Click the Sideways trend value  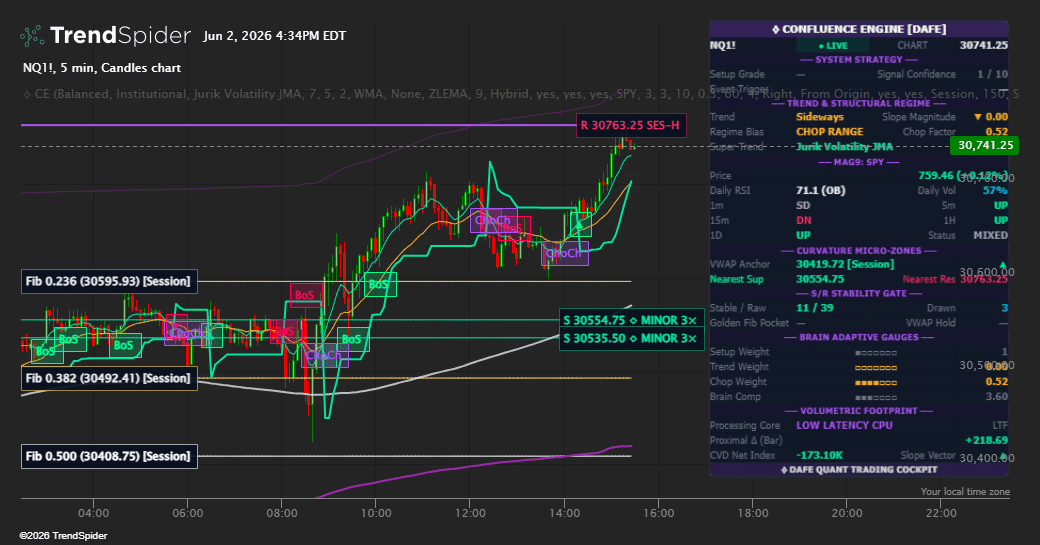(820, 117)
